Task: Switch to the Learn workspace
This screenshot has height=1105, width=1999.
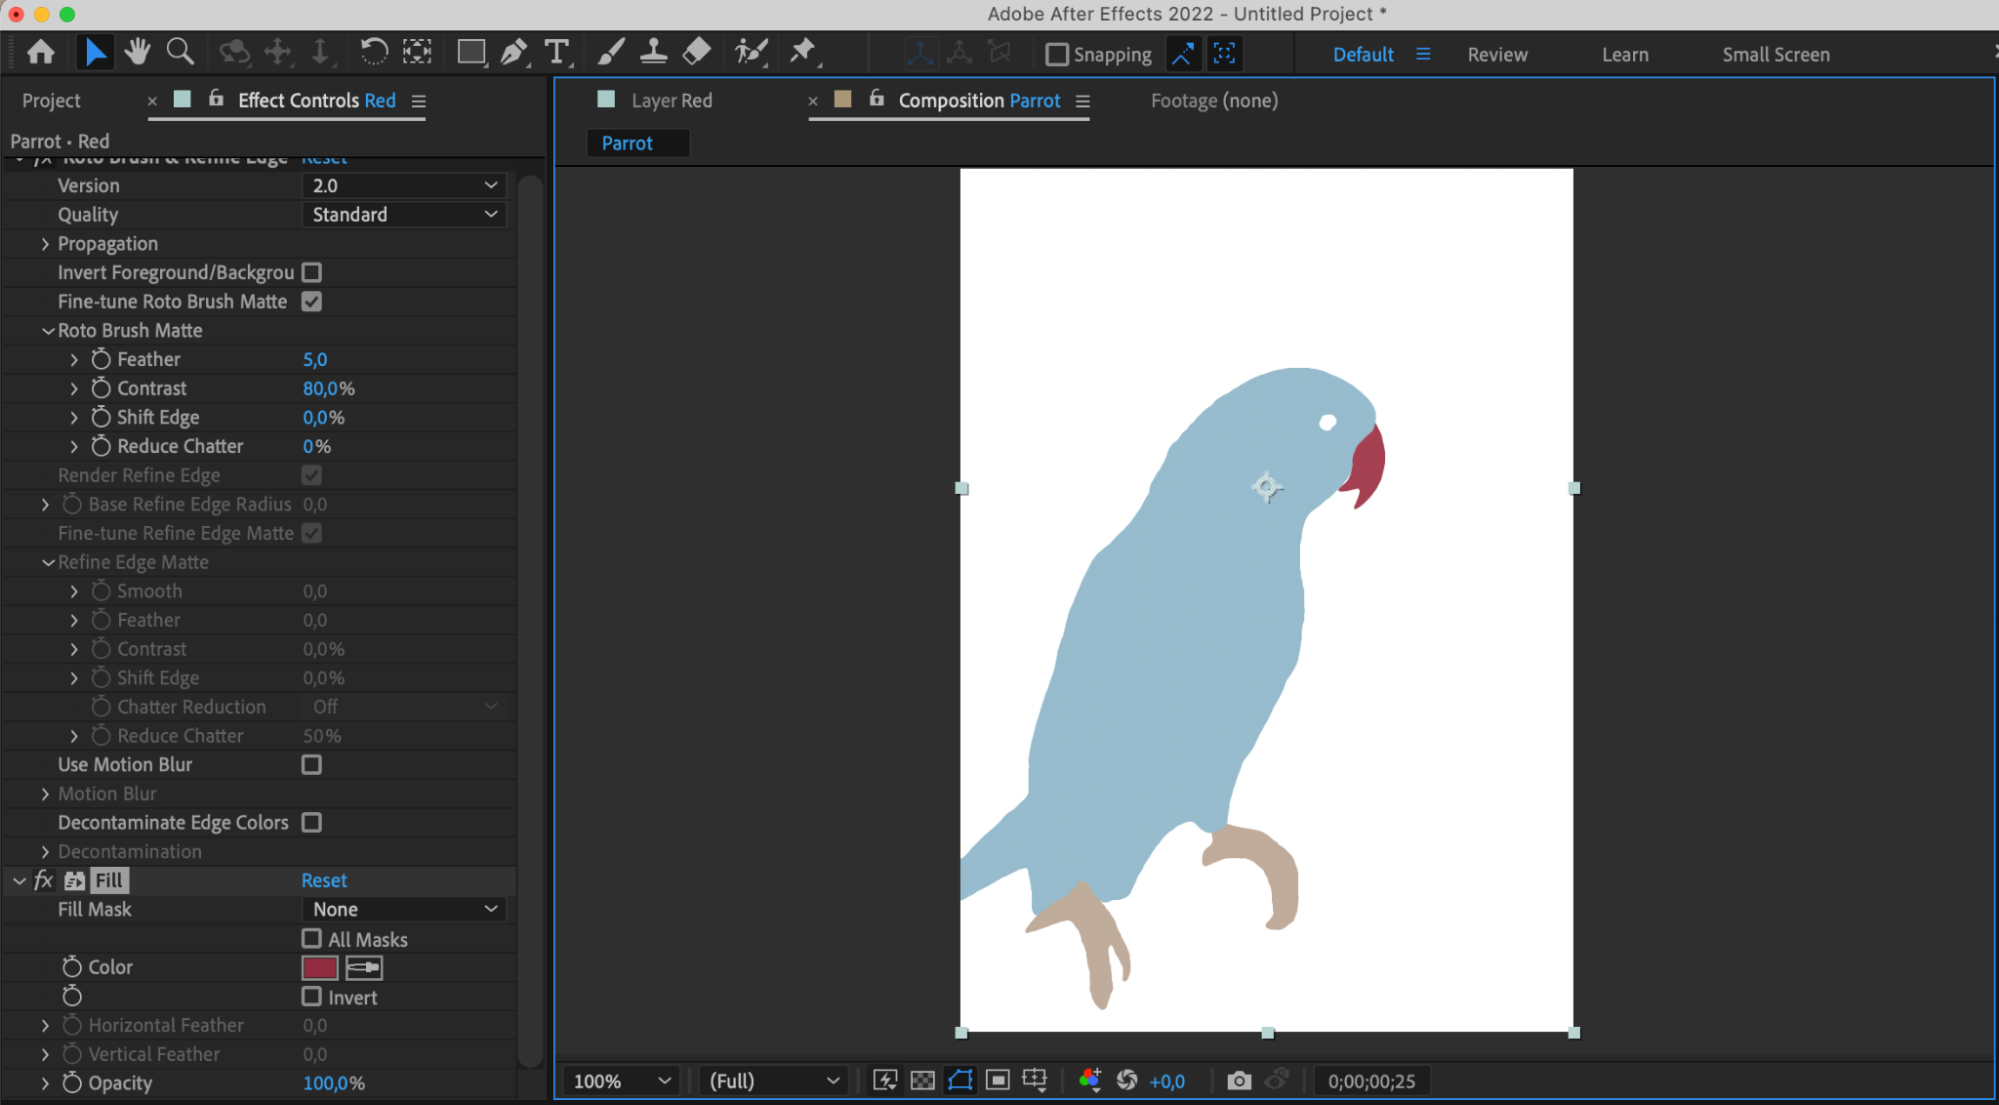Action: 1625,55
